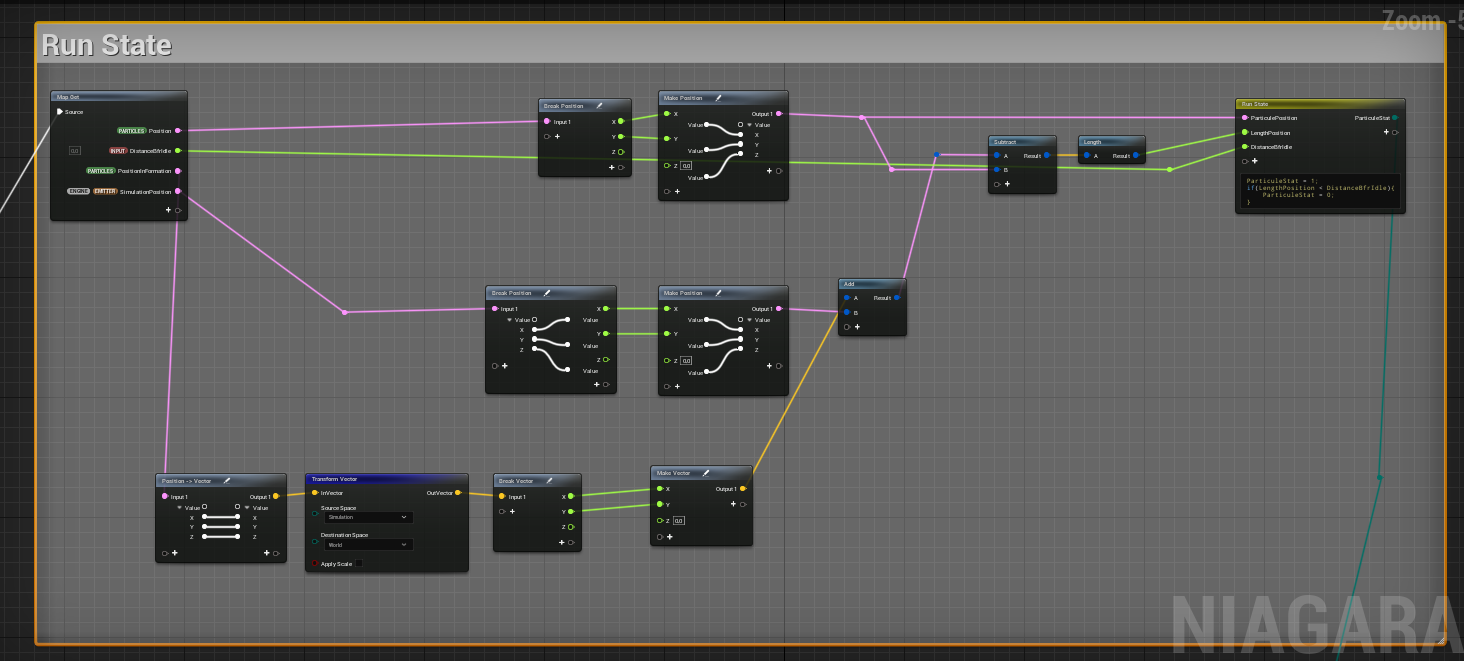Viewport: 1464px width, 661px height.
Task: Click pencil icon on Position -> Vector node
Action: [x=227, y=481]
